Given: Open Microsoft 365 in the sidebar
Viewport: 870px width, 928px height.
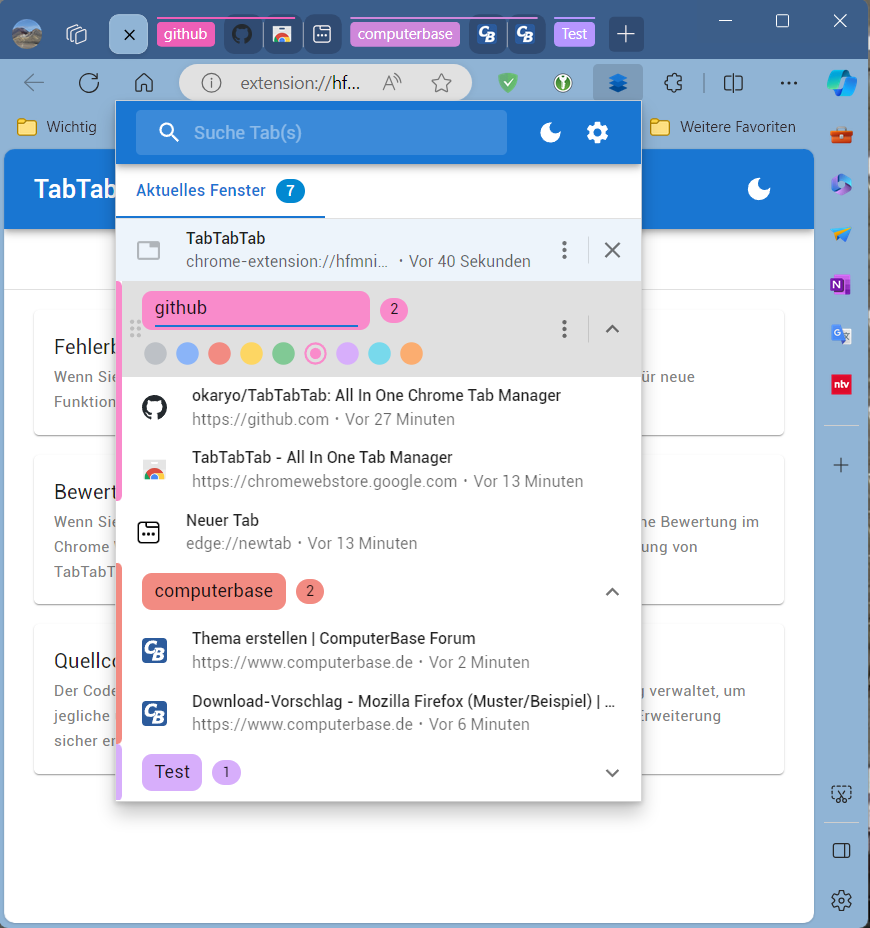Looking at the screenshot, I should pos(841,185).
